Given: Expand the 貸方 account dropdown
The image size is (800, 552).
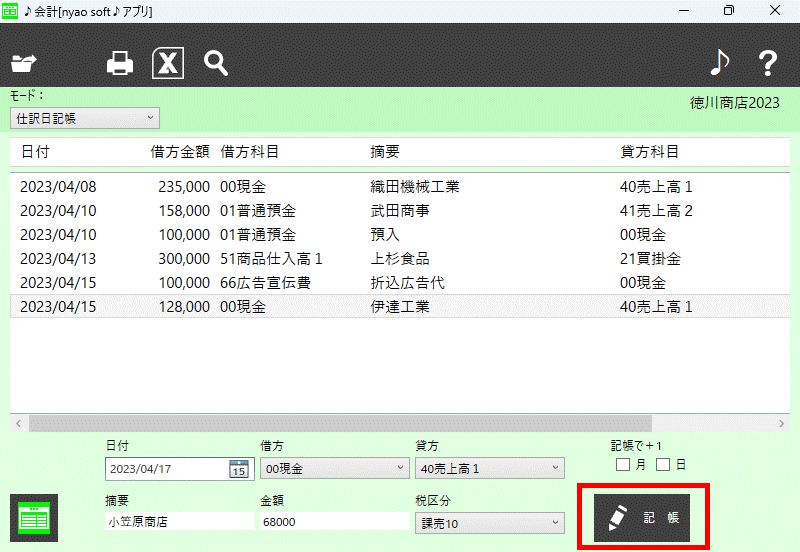Looking at the screenshot, I should (x=488, y=468).
